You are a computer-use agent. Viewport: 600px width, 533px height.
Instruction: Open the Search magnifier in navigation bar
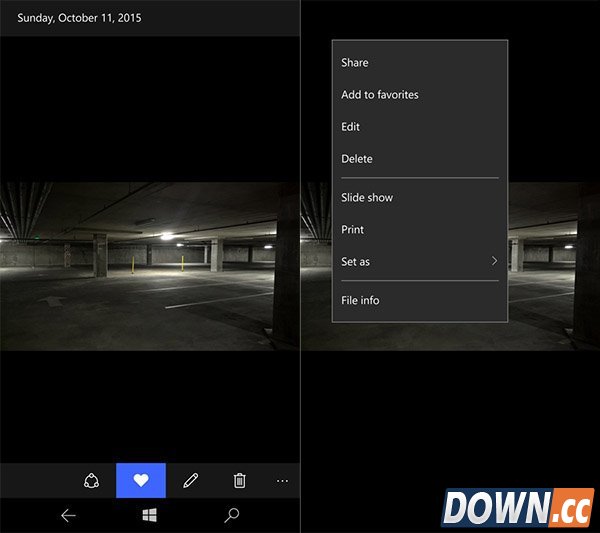pos(232,516)
